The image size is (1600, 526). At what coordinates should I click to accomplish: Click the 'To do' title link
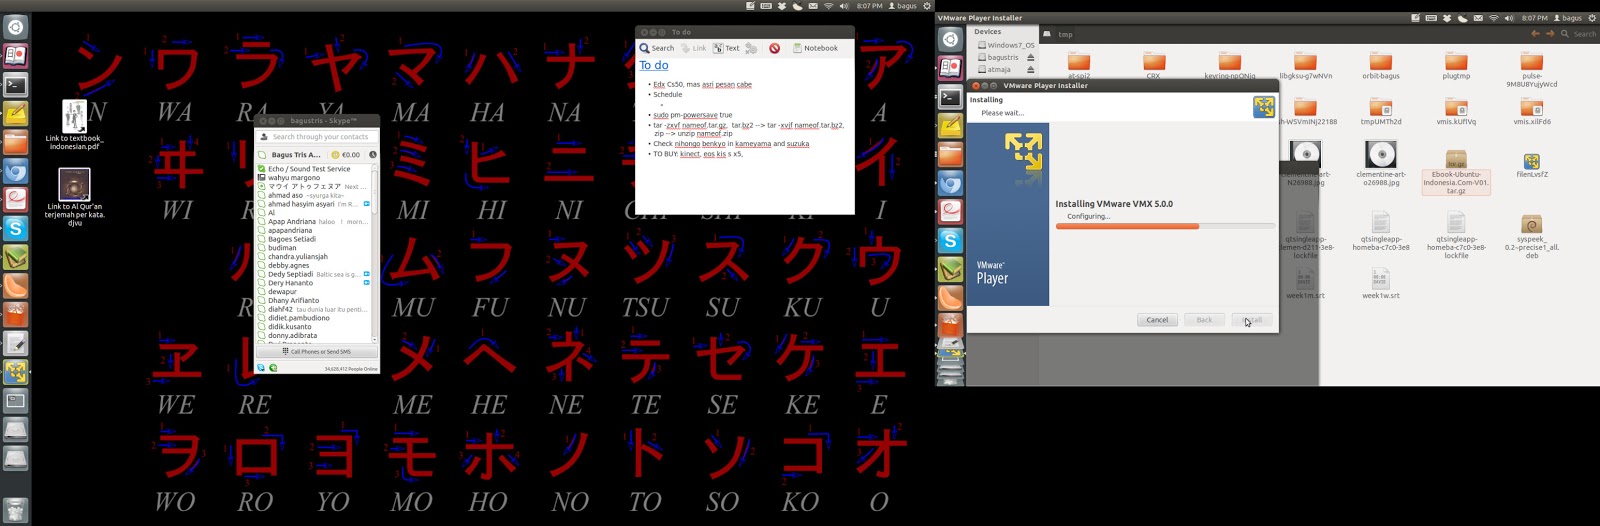pyautogui.click(x=654, y=65)
